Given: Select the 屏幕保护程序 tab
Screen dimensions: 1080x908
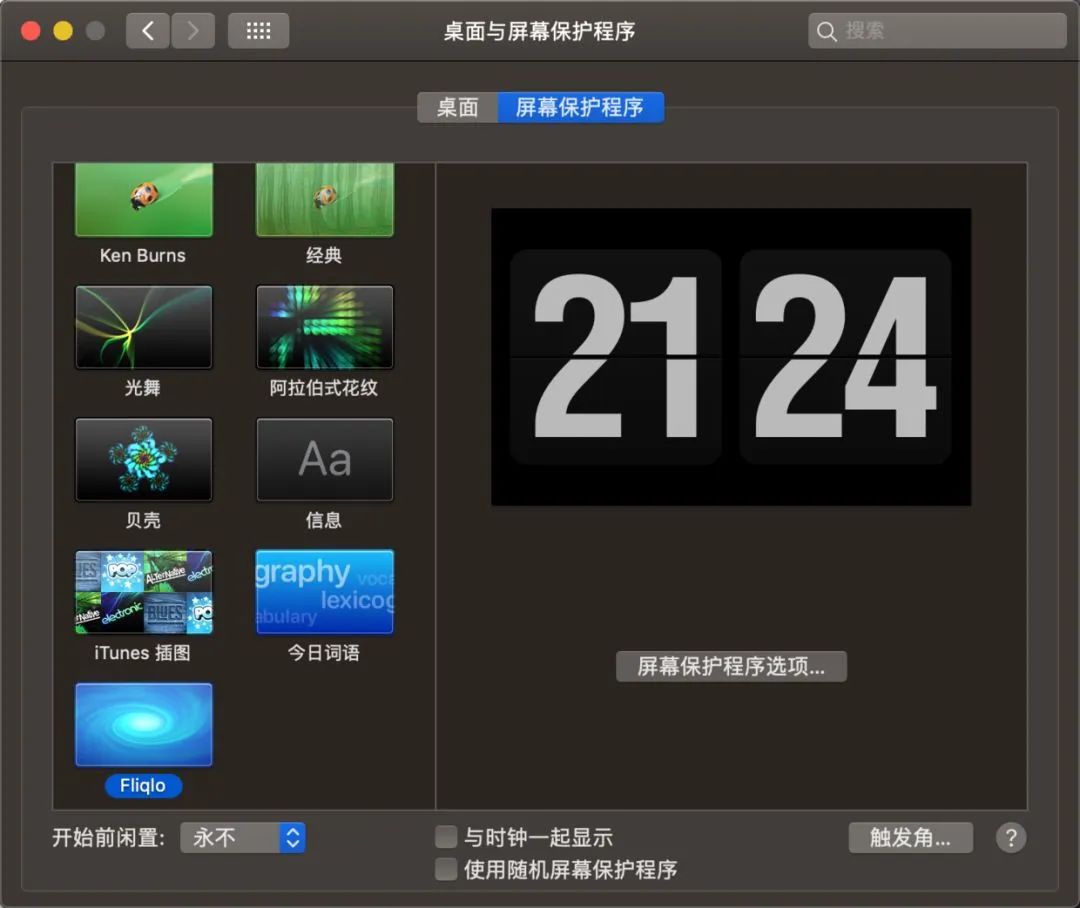Looking at the screenshot, I should point(583,107).
